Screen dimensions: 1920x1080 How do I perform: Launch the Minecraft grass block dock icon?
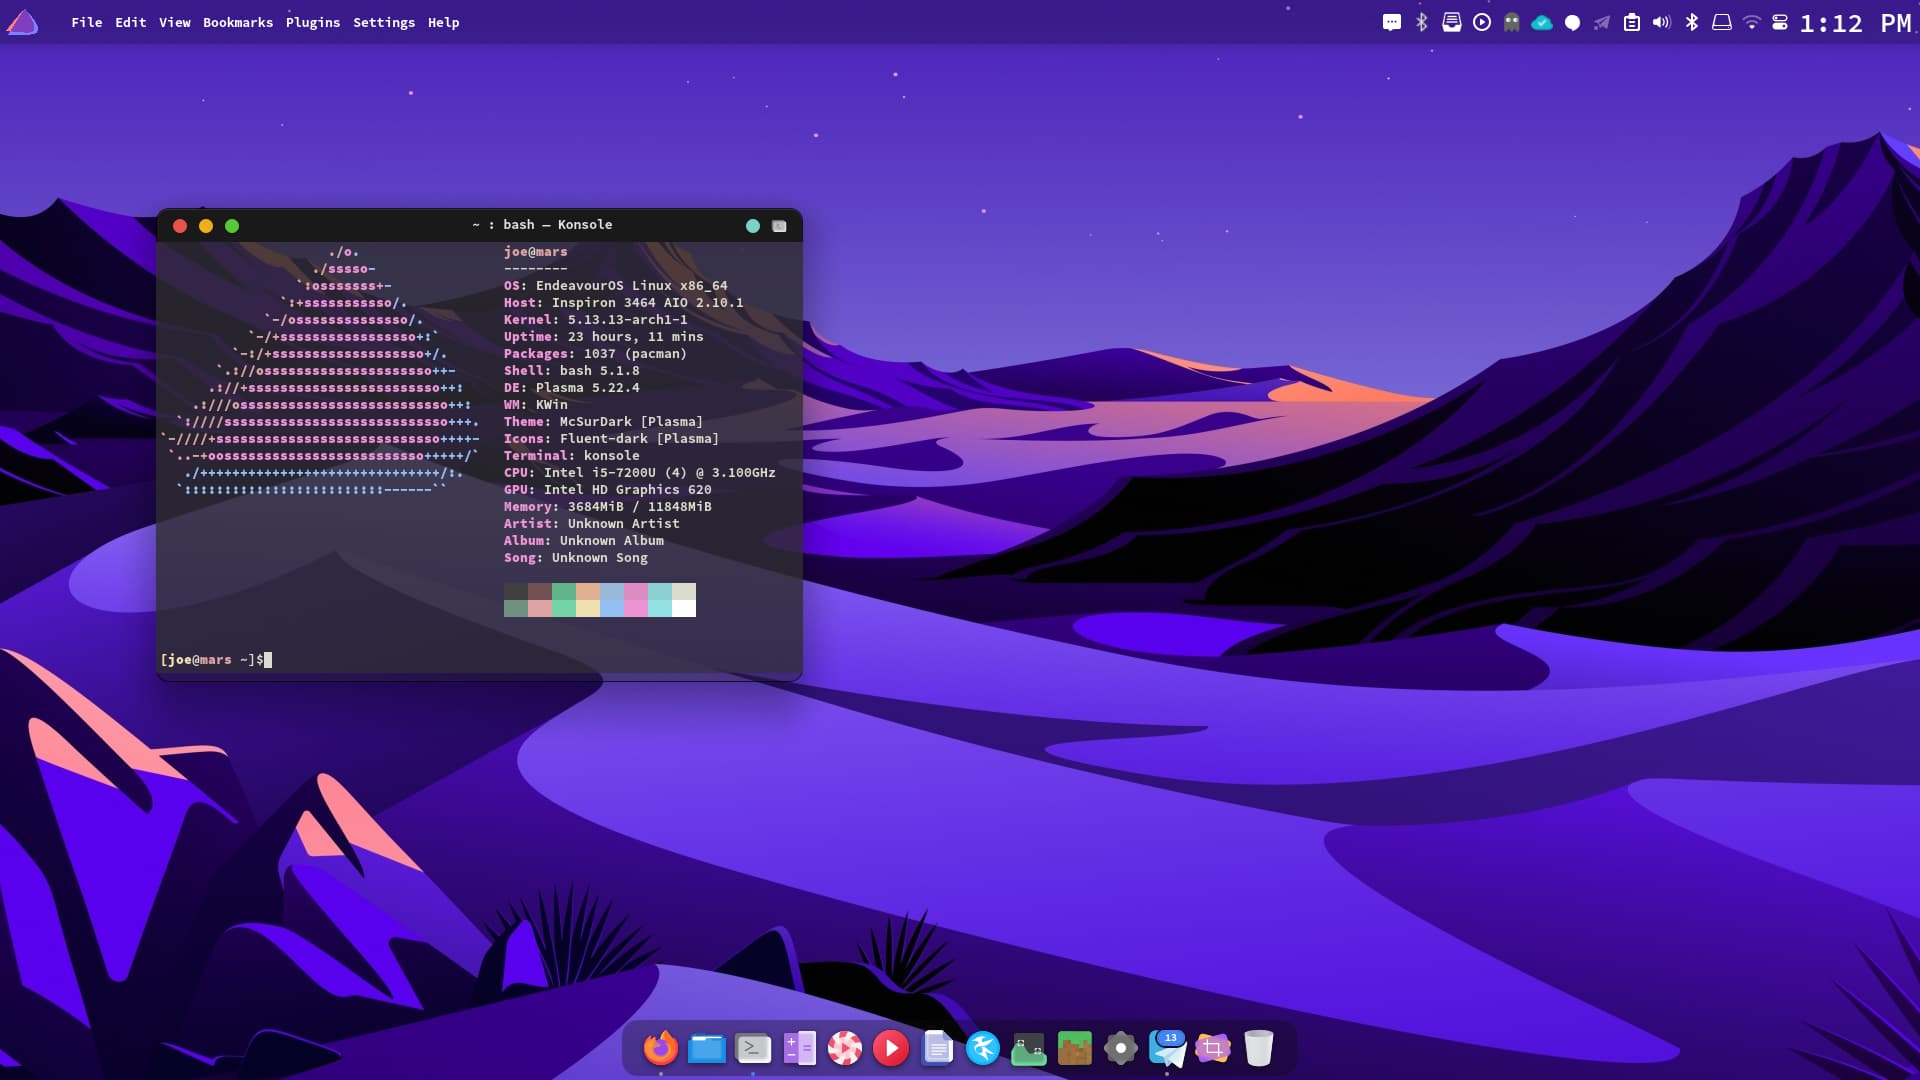[1075, 1048]
